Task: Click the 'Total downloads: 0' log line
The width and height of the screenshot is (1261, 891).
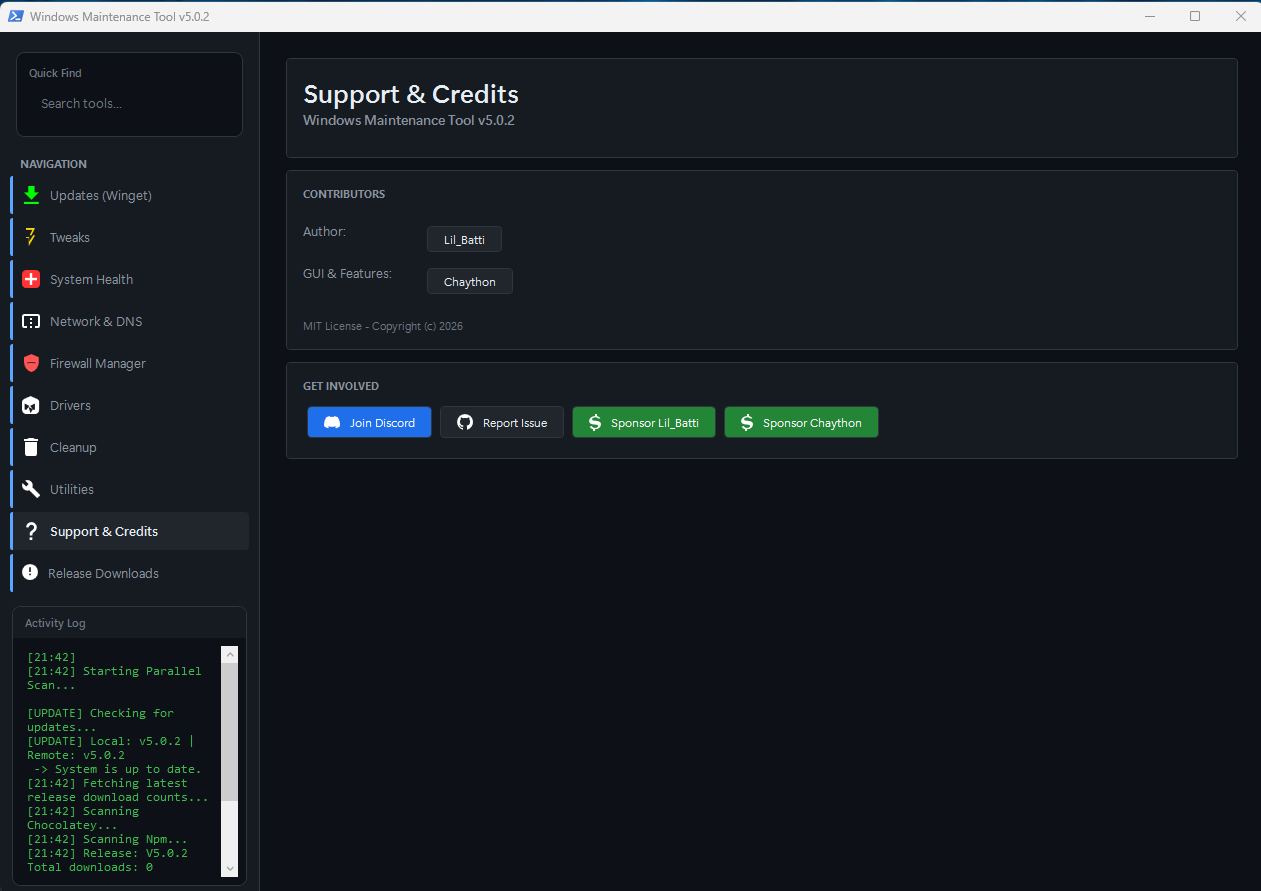Action: (x=90, y=867)
